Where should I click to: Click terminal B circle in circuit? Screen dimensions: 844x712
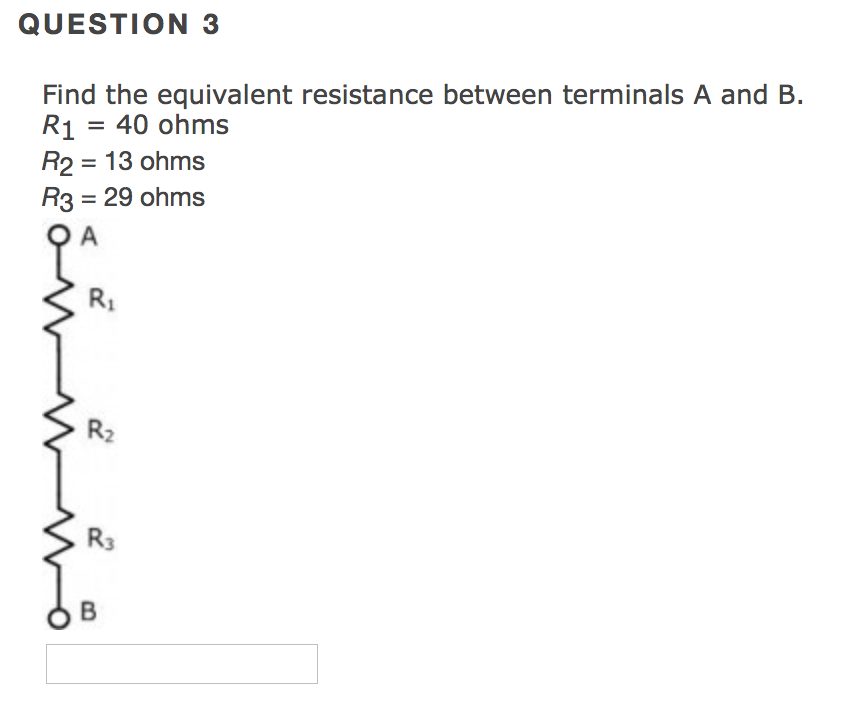pyautogui.click(x=59, y=618)
